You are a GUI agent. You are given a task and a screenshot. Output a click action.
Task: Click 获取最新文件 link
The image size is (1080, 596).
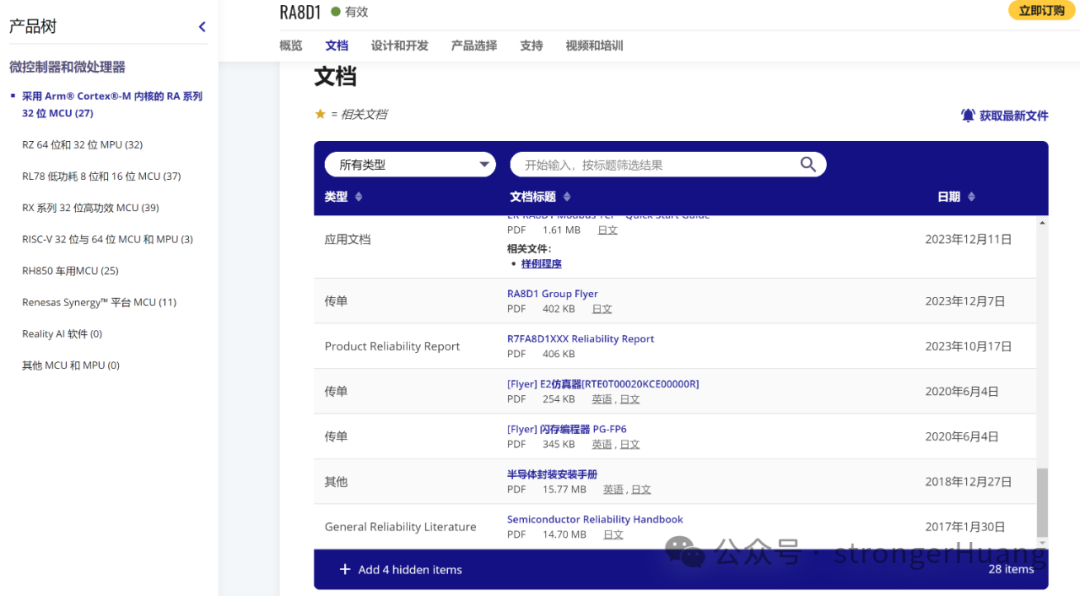pos(1013,116)
